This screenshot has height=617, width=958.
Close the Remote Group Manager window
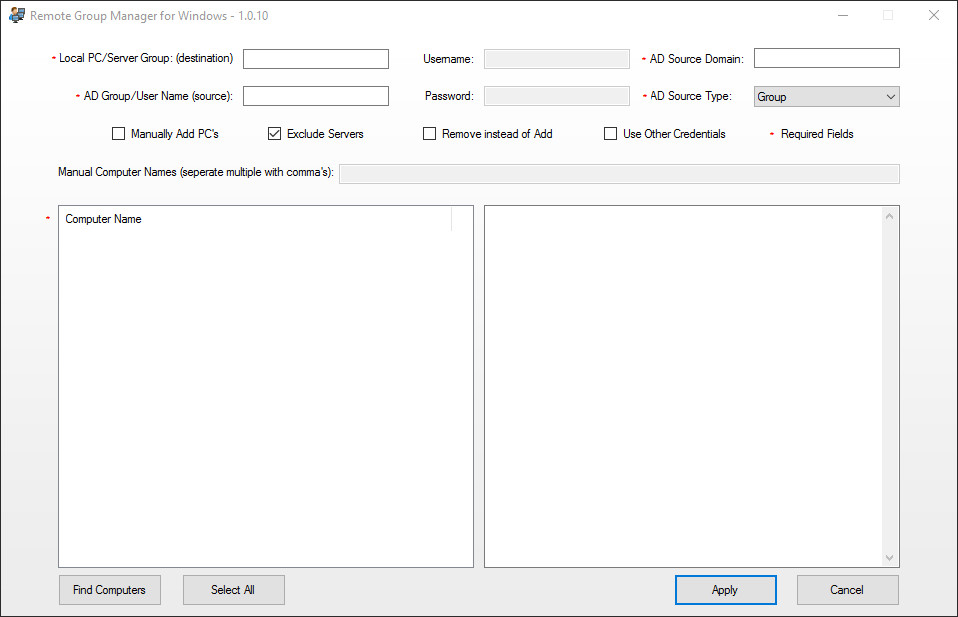pyautogui.click(x=934, y=15)
